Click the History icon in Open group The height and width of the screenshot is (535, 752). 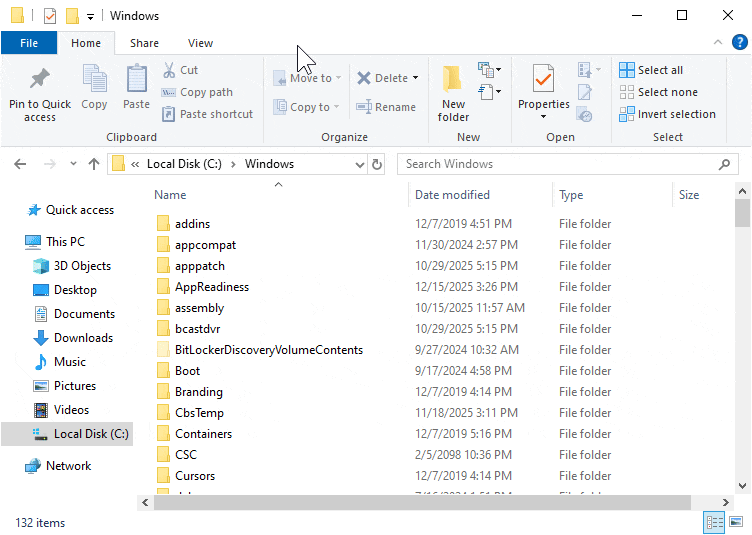point(585,115)
